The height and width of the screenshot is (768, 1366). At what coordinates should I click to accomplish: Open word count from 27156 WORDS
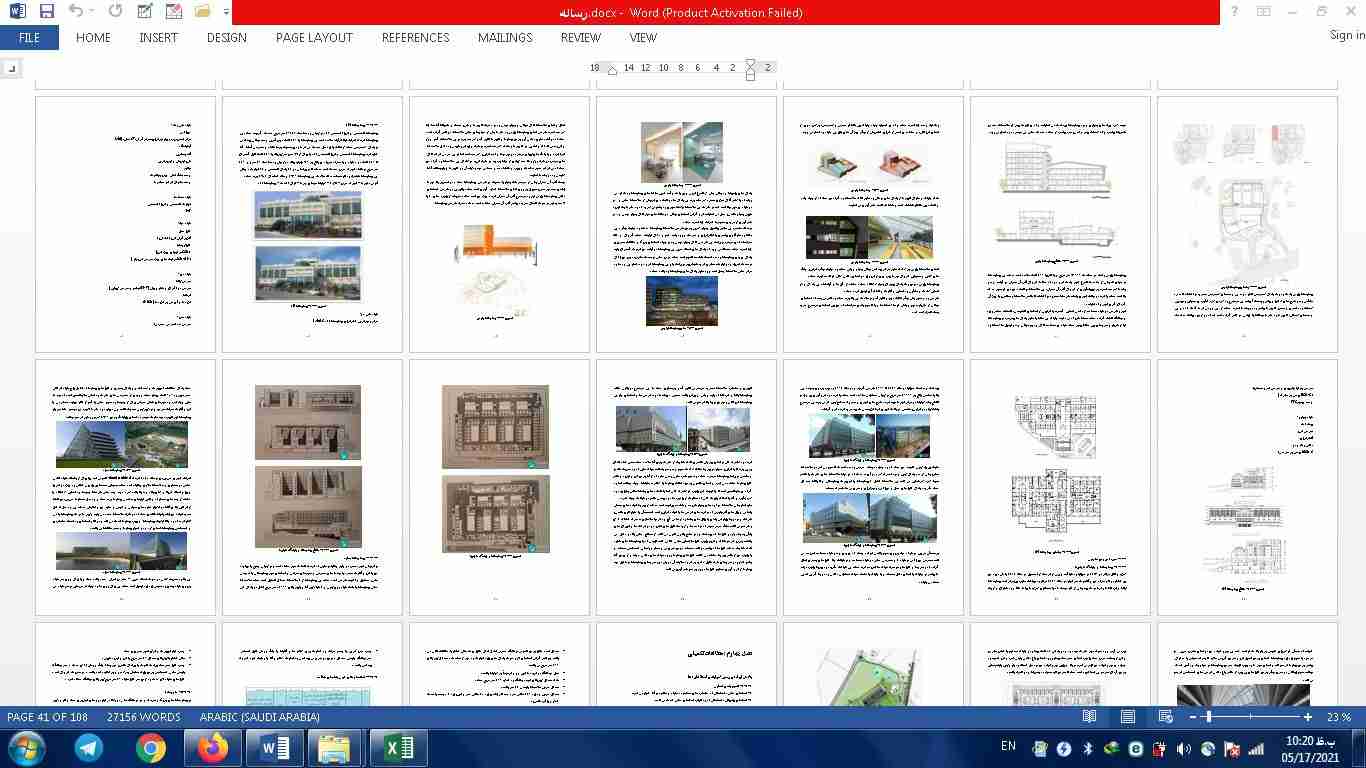click(143, 717)
